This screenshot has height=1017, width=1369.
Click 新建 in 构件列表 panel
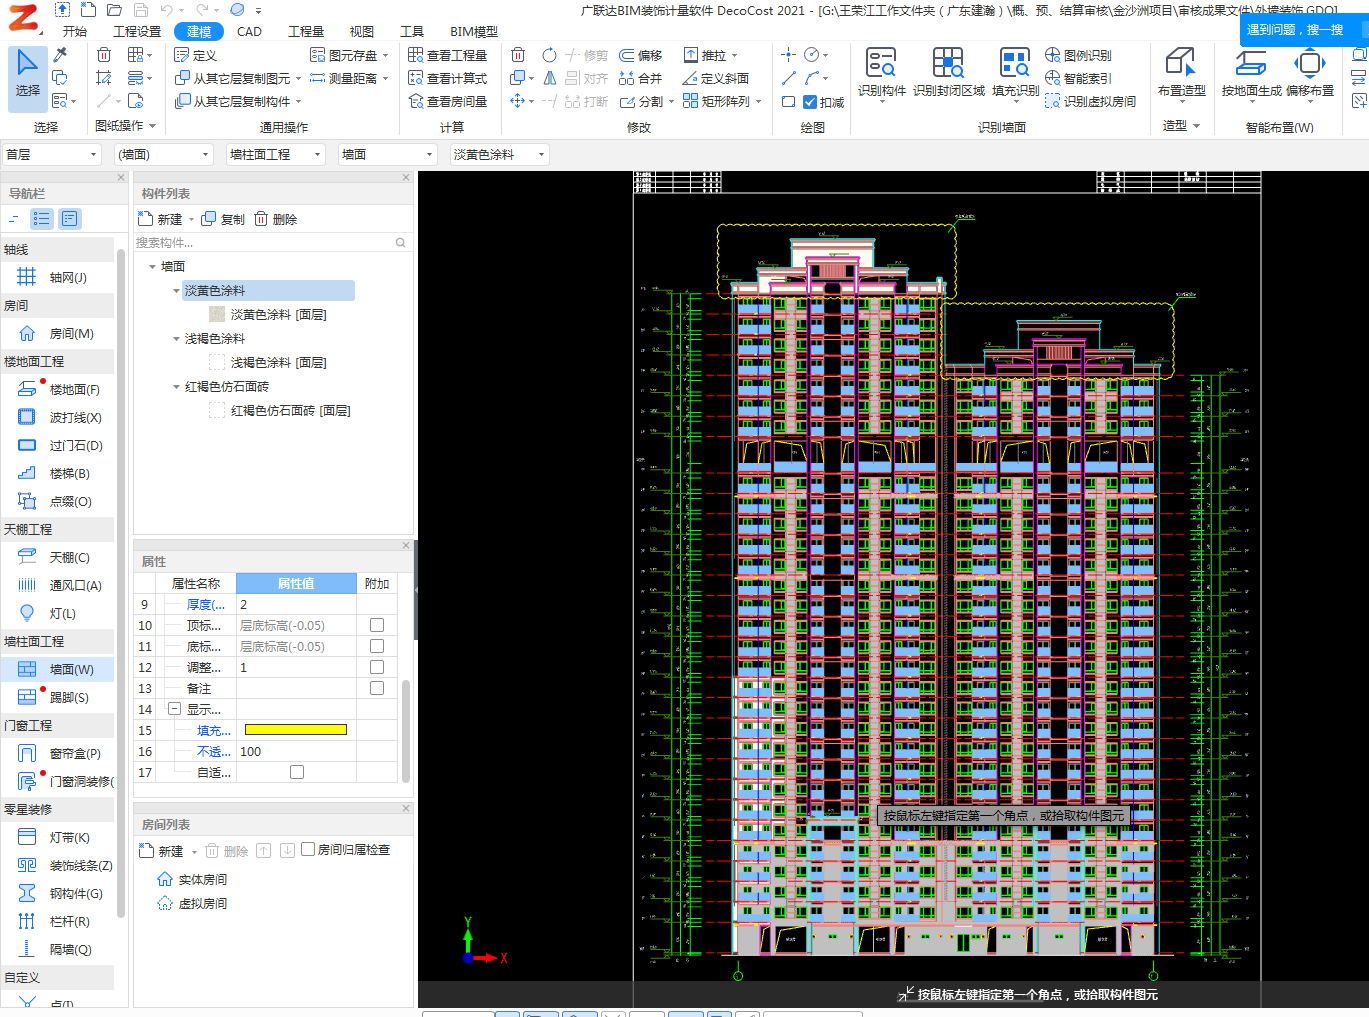pyautogui.click(x=162, y=219)
